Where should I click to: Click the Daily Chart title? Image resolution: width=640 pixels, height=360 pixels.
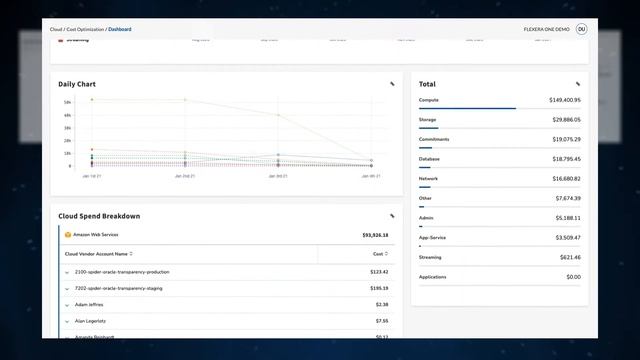(77, 84)
